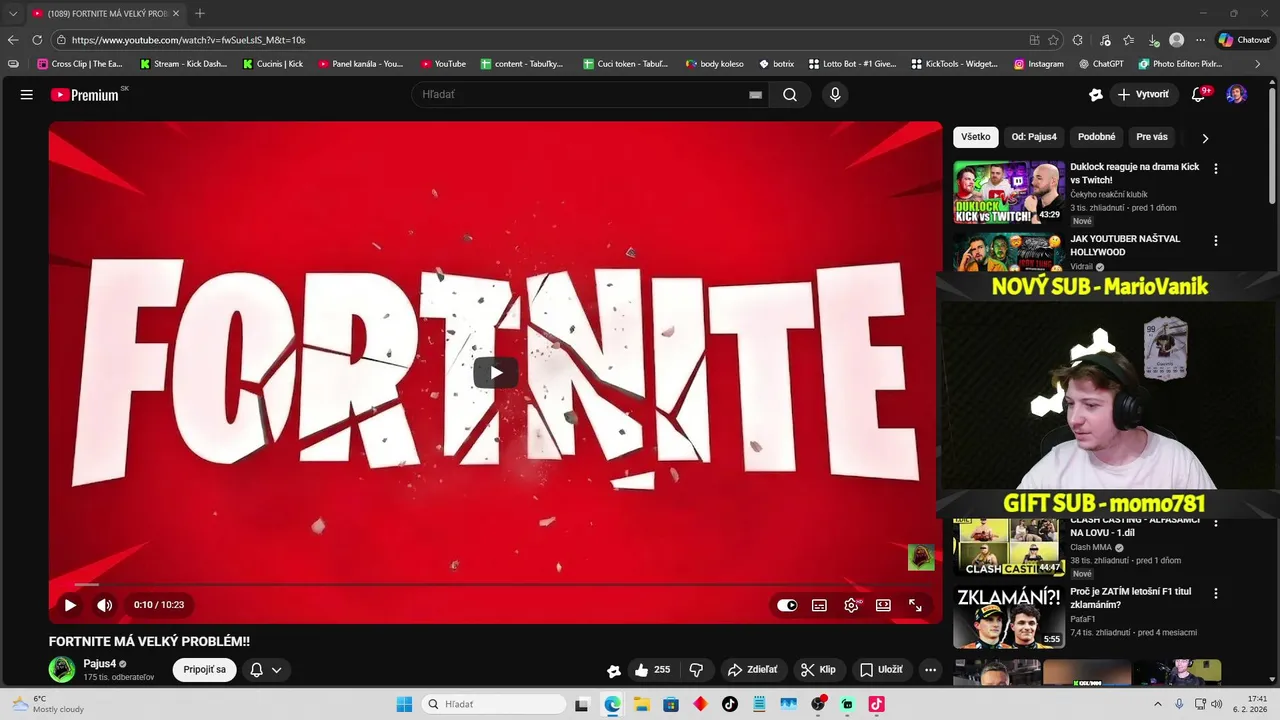The image size is (1280, 720).
Task: Click the sparkle Ask icon beside Vytvoriť
Action: click(x=1096, y=95)
